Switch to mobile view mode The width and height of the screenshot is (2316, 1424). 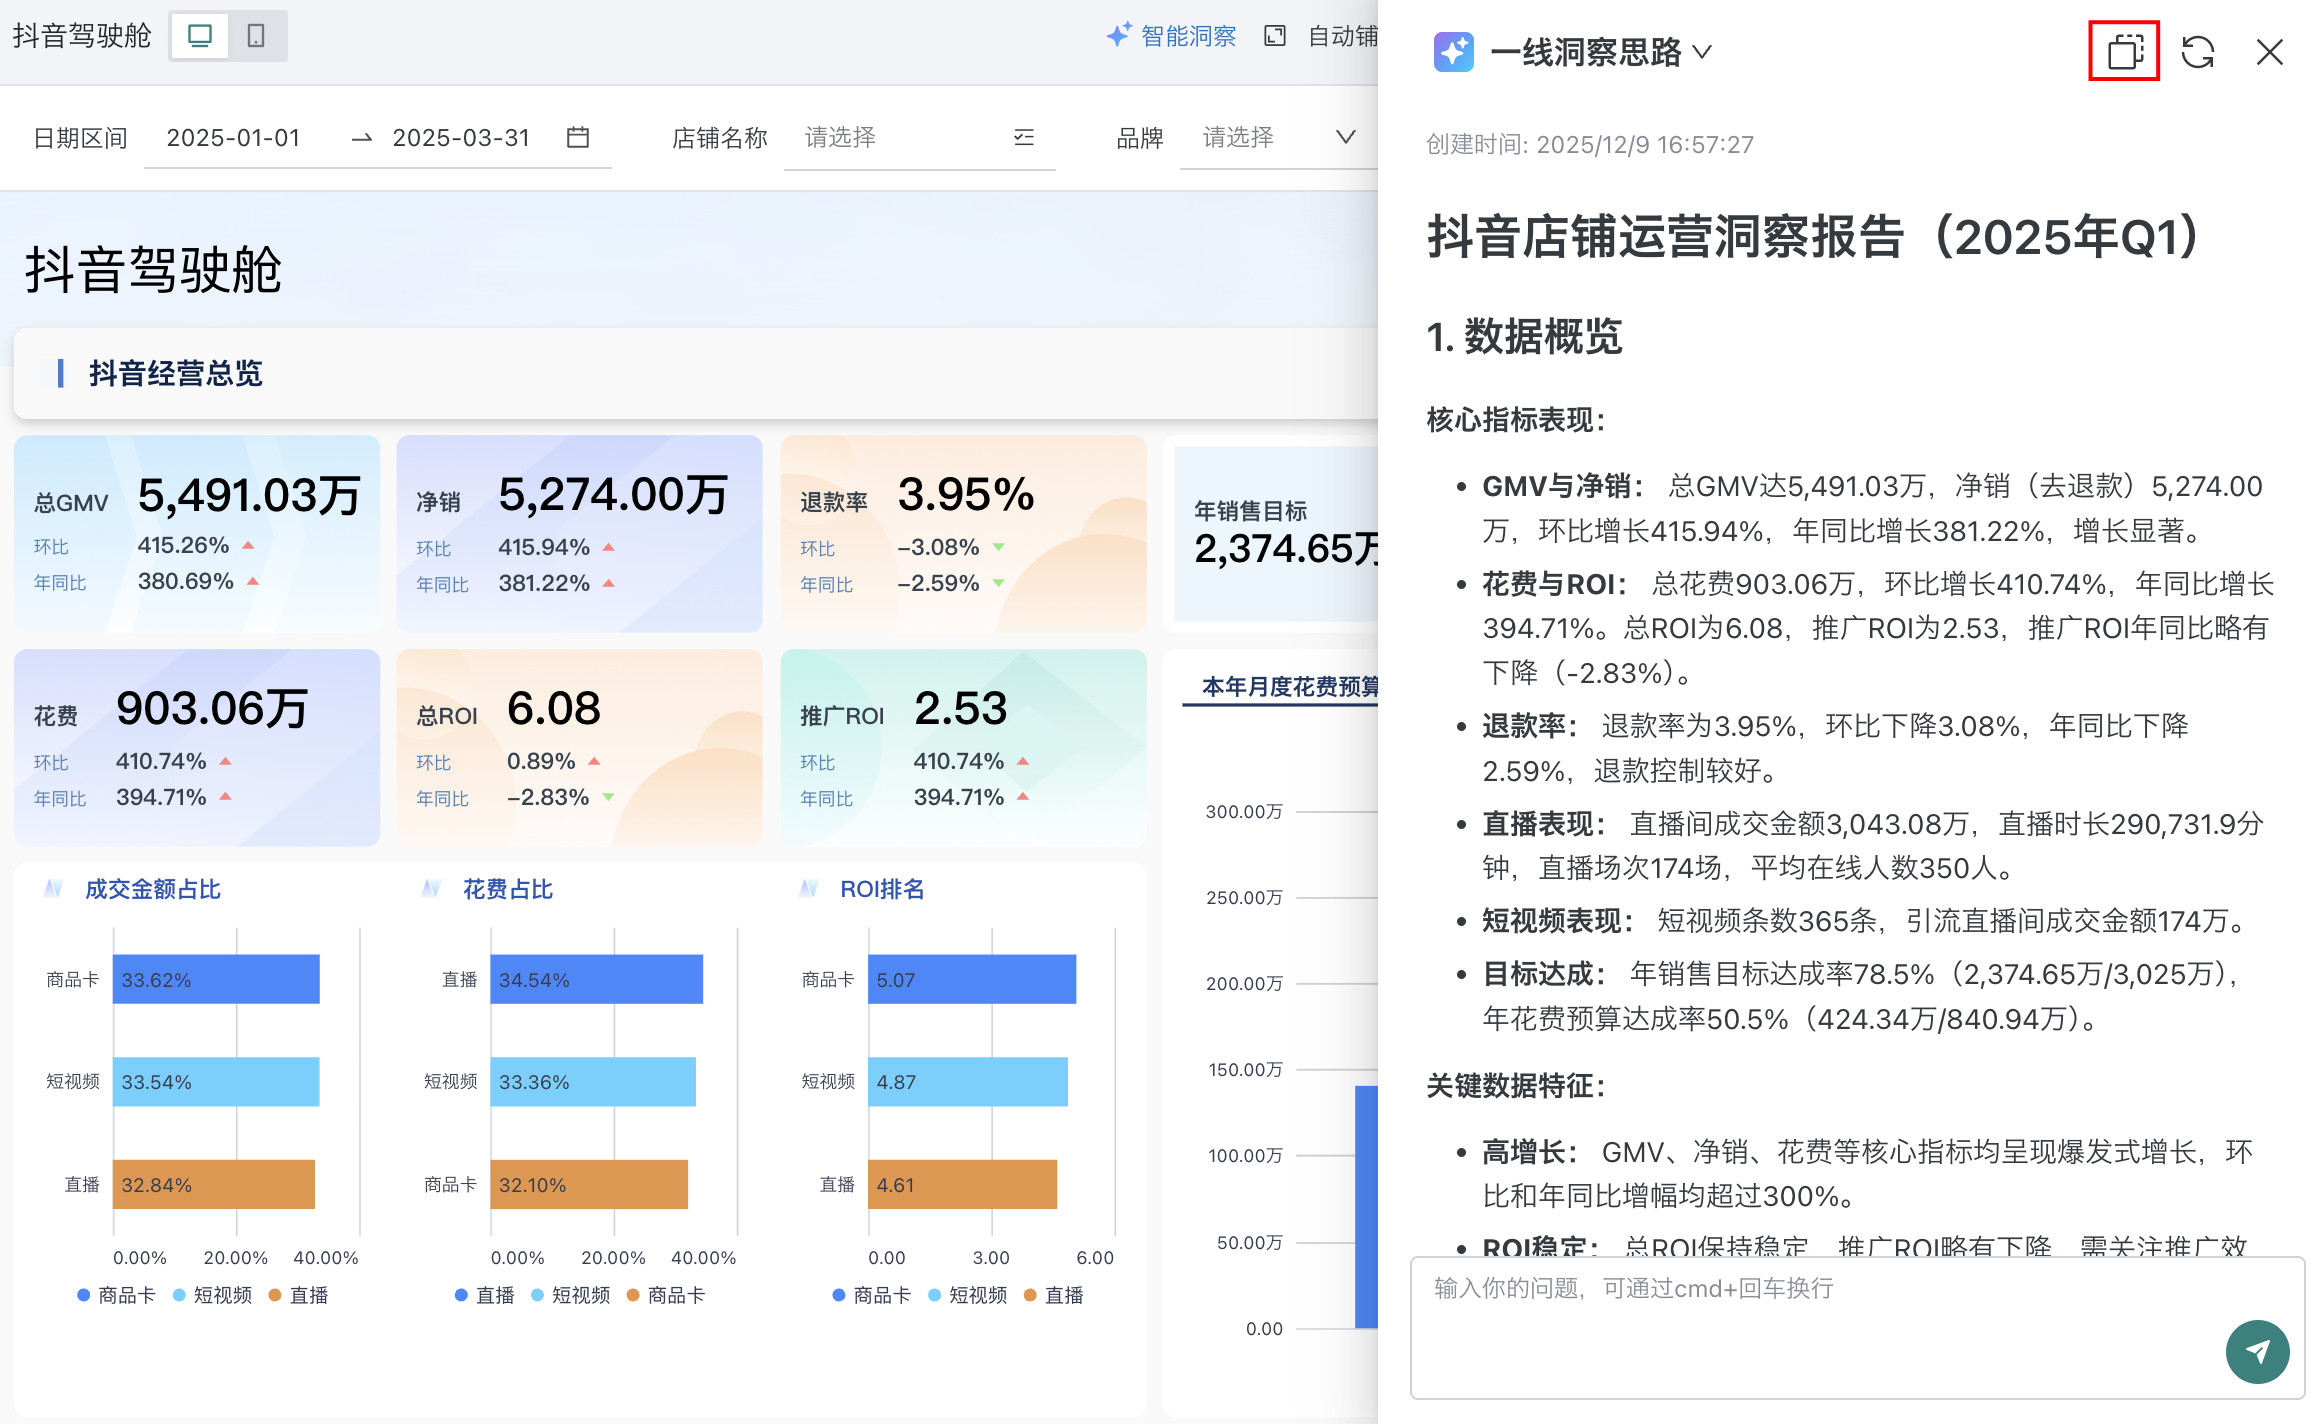coord(256,36)
